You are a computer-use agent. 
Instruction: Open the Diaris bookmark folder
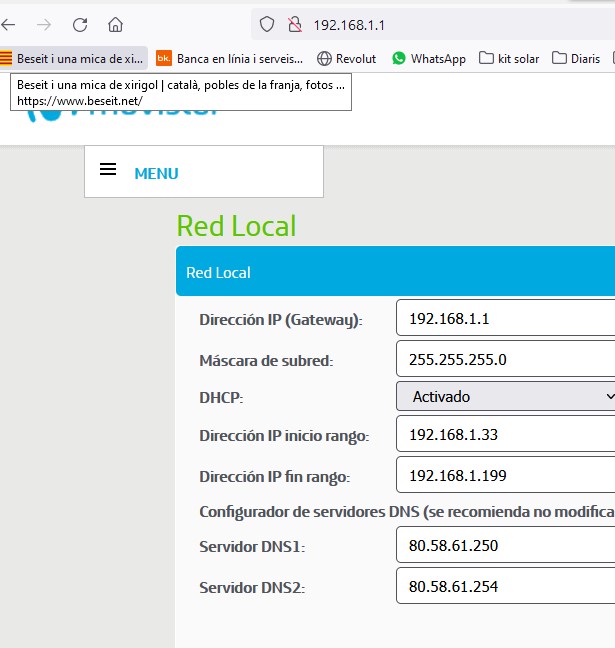coord(576,59)
